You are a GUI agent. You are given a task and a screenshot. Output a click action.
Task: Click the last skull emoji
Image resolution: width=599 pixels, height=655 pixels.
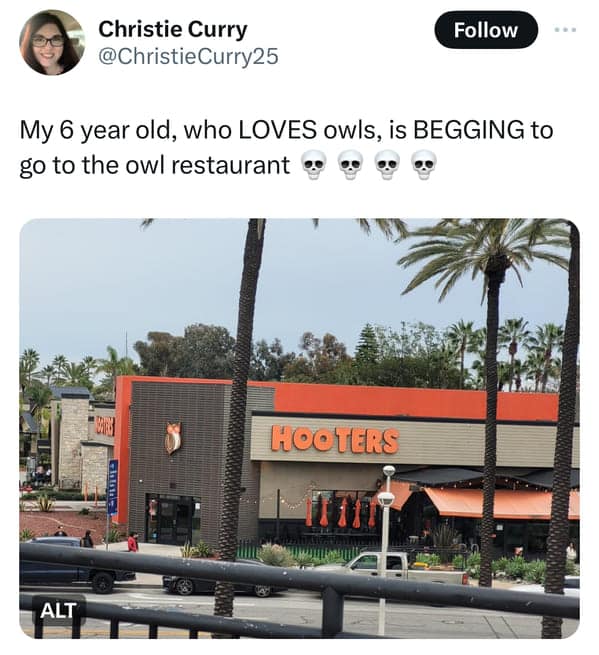point(424,165)
